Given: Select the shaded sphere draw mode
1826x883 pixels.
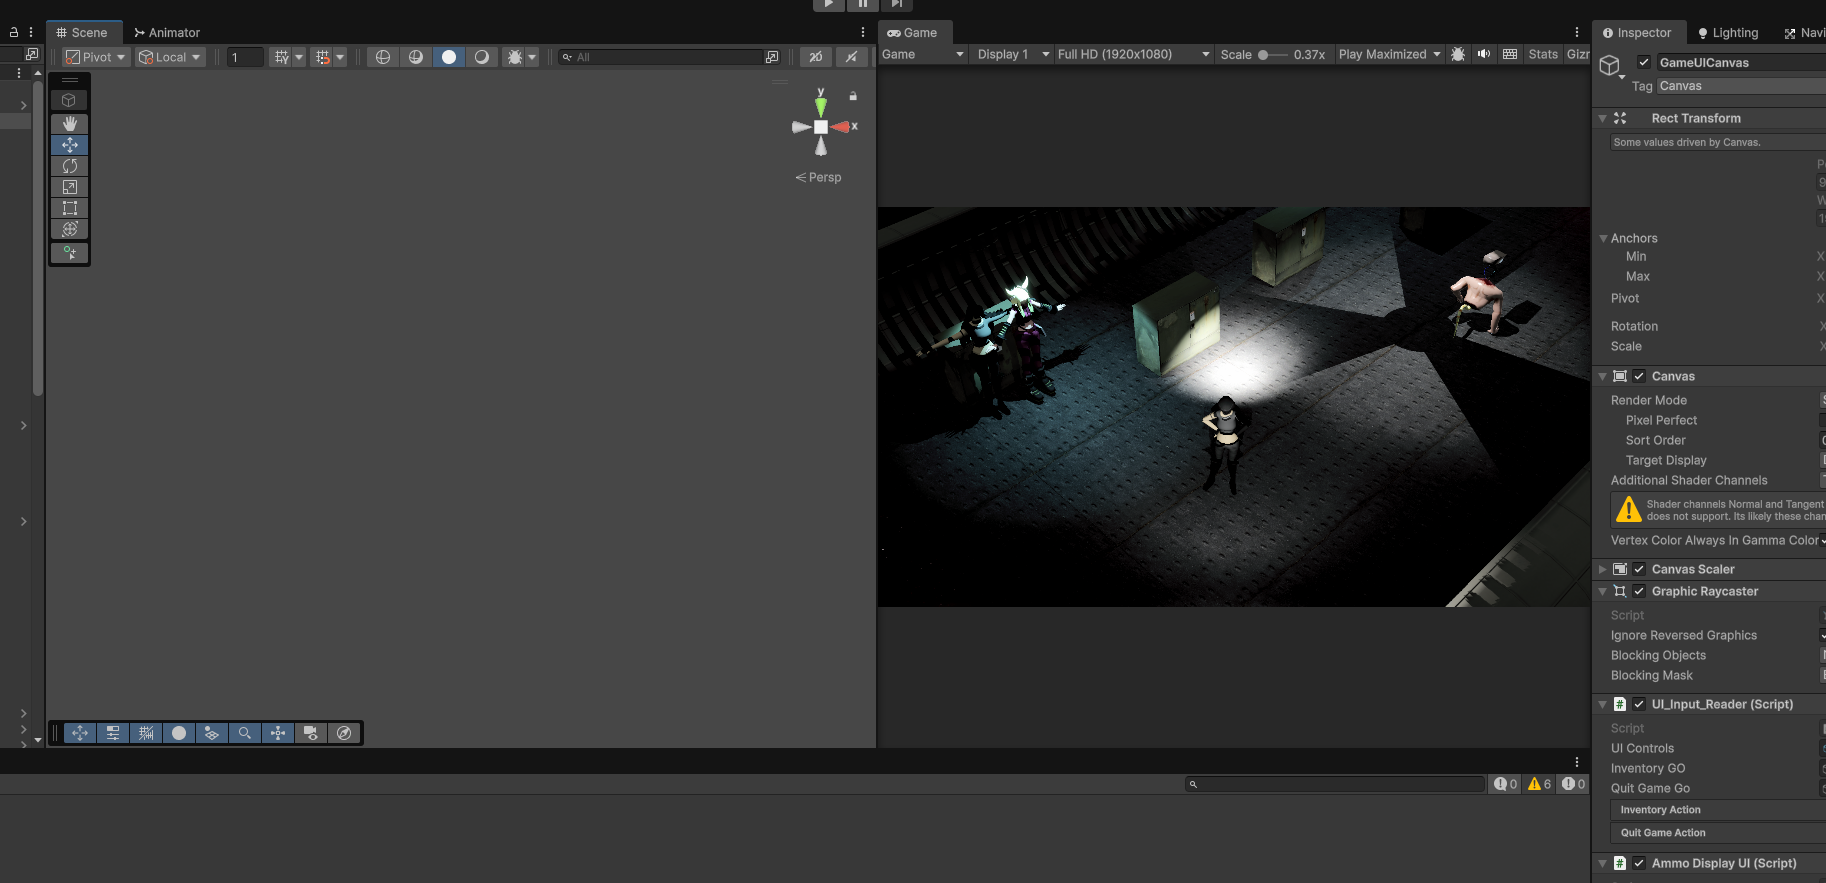Looking at the screenshot, I should pyautogui.click(x=449, y=57).
